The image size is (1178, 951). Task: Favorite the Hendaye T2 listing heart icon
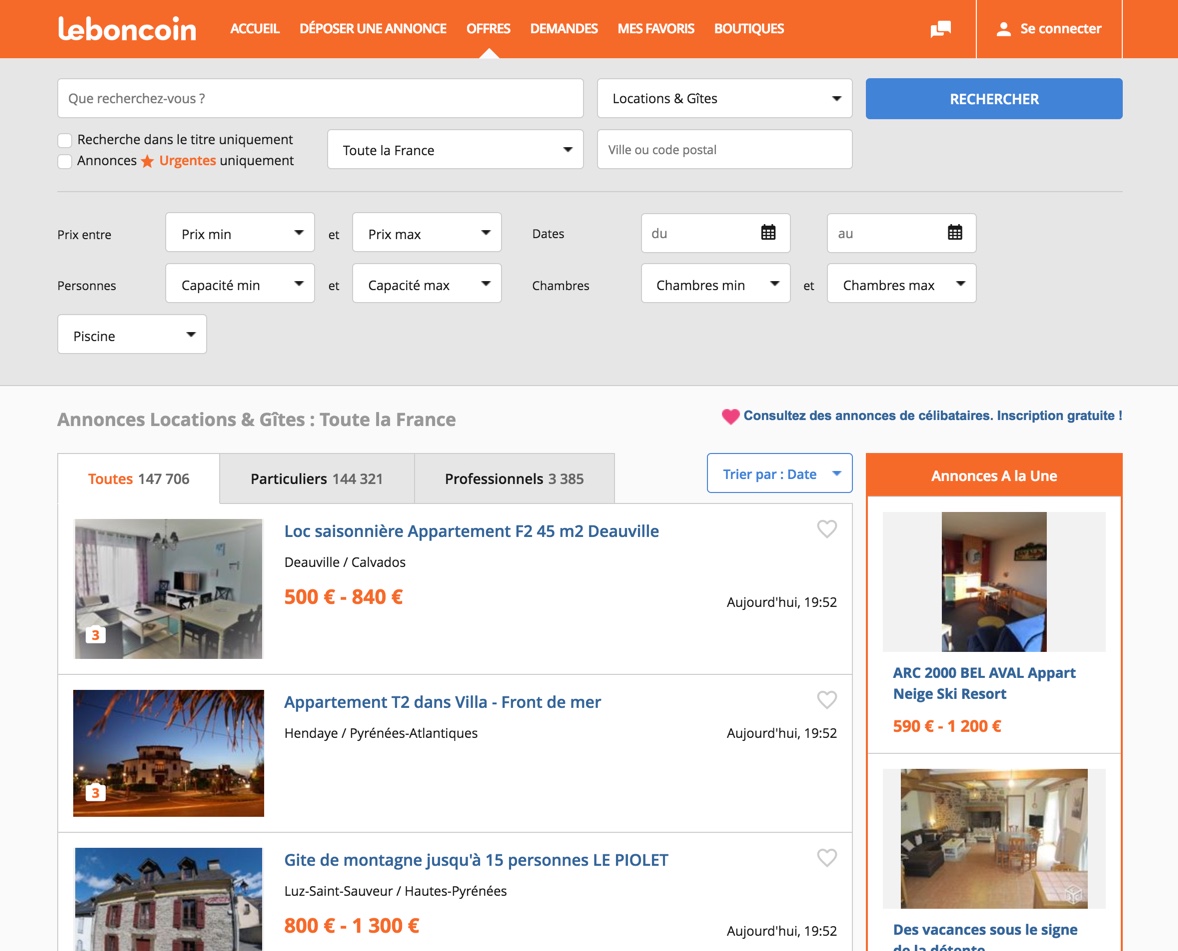pos(827,700)
